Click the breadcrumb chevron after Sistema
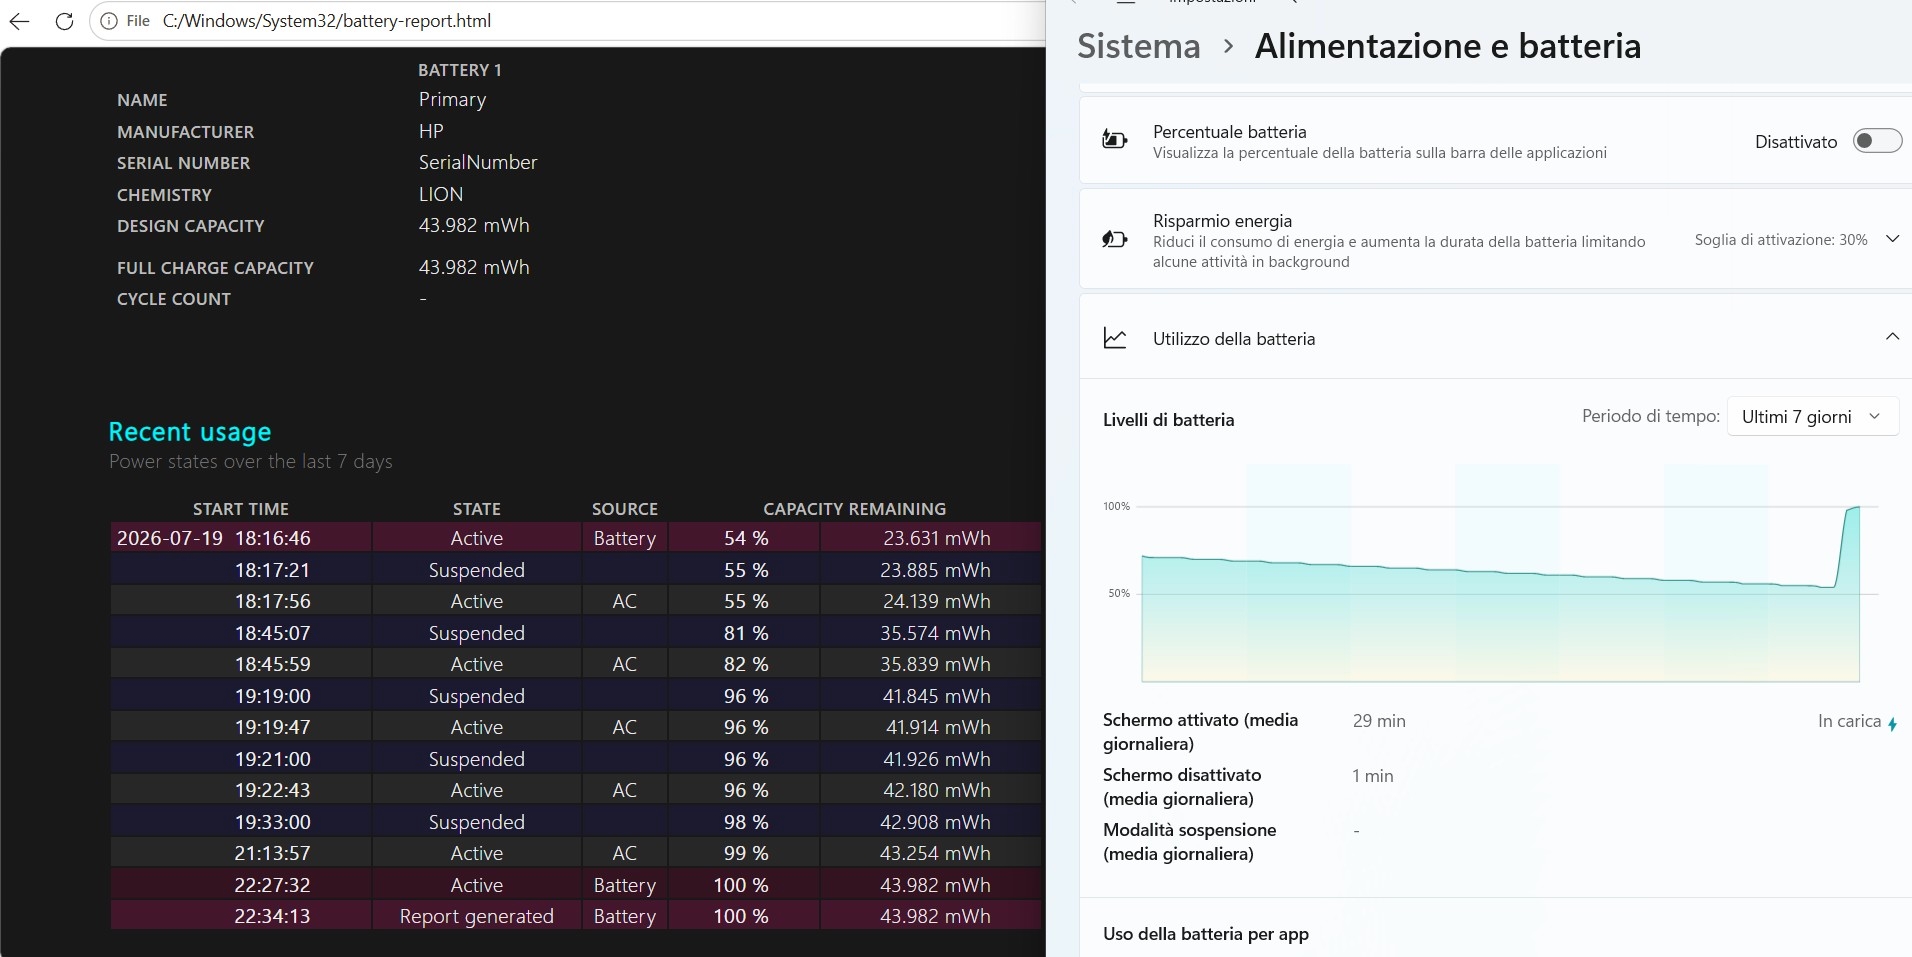1912x957 pixels. [x=1228, y=47]
